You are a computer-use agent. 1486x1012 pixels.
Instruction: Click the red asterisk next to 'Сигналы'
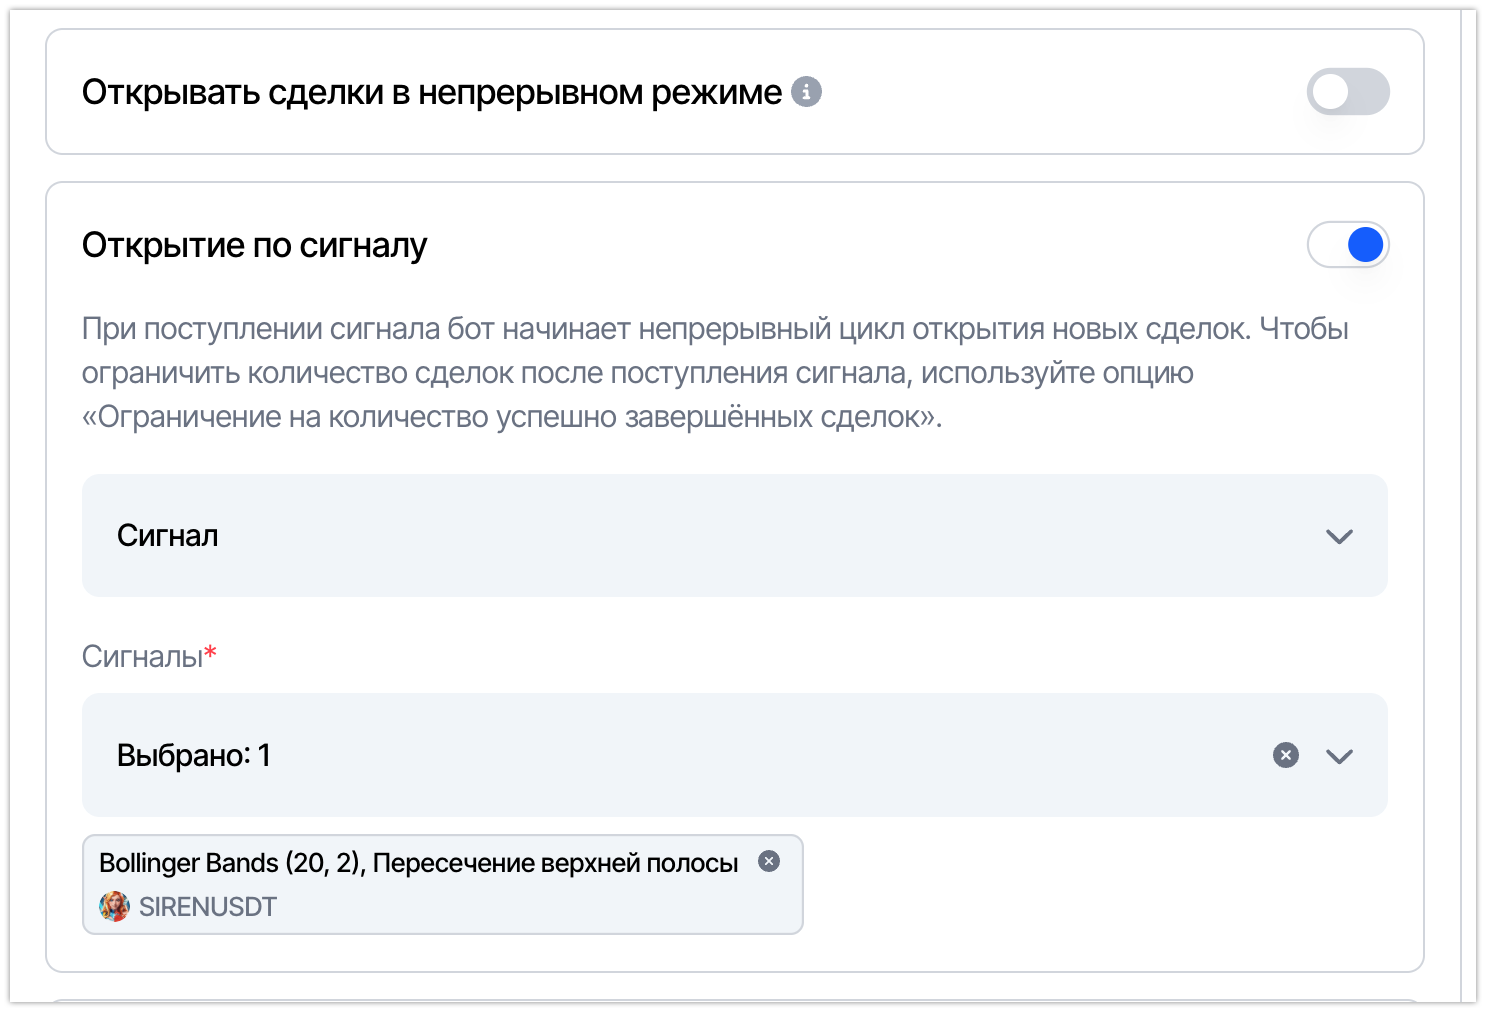(210, 653)
